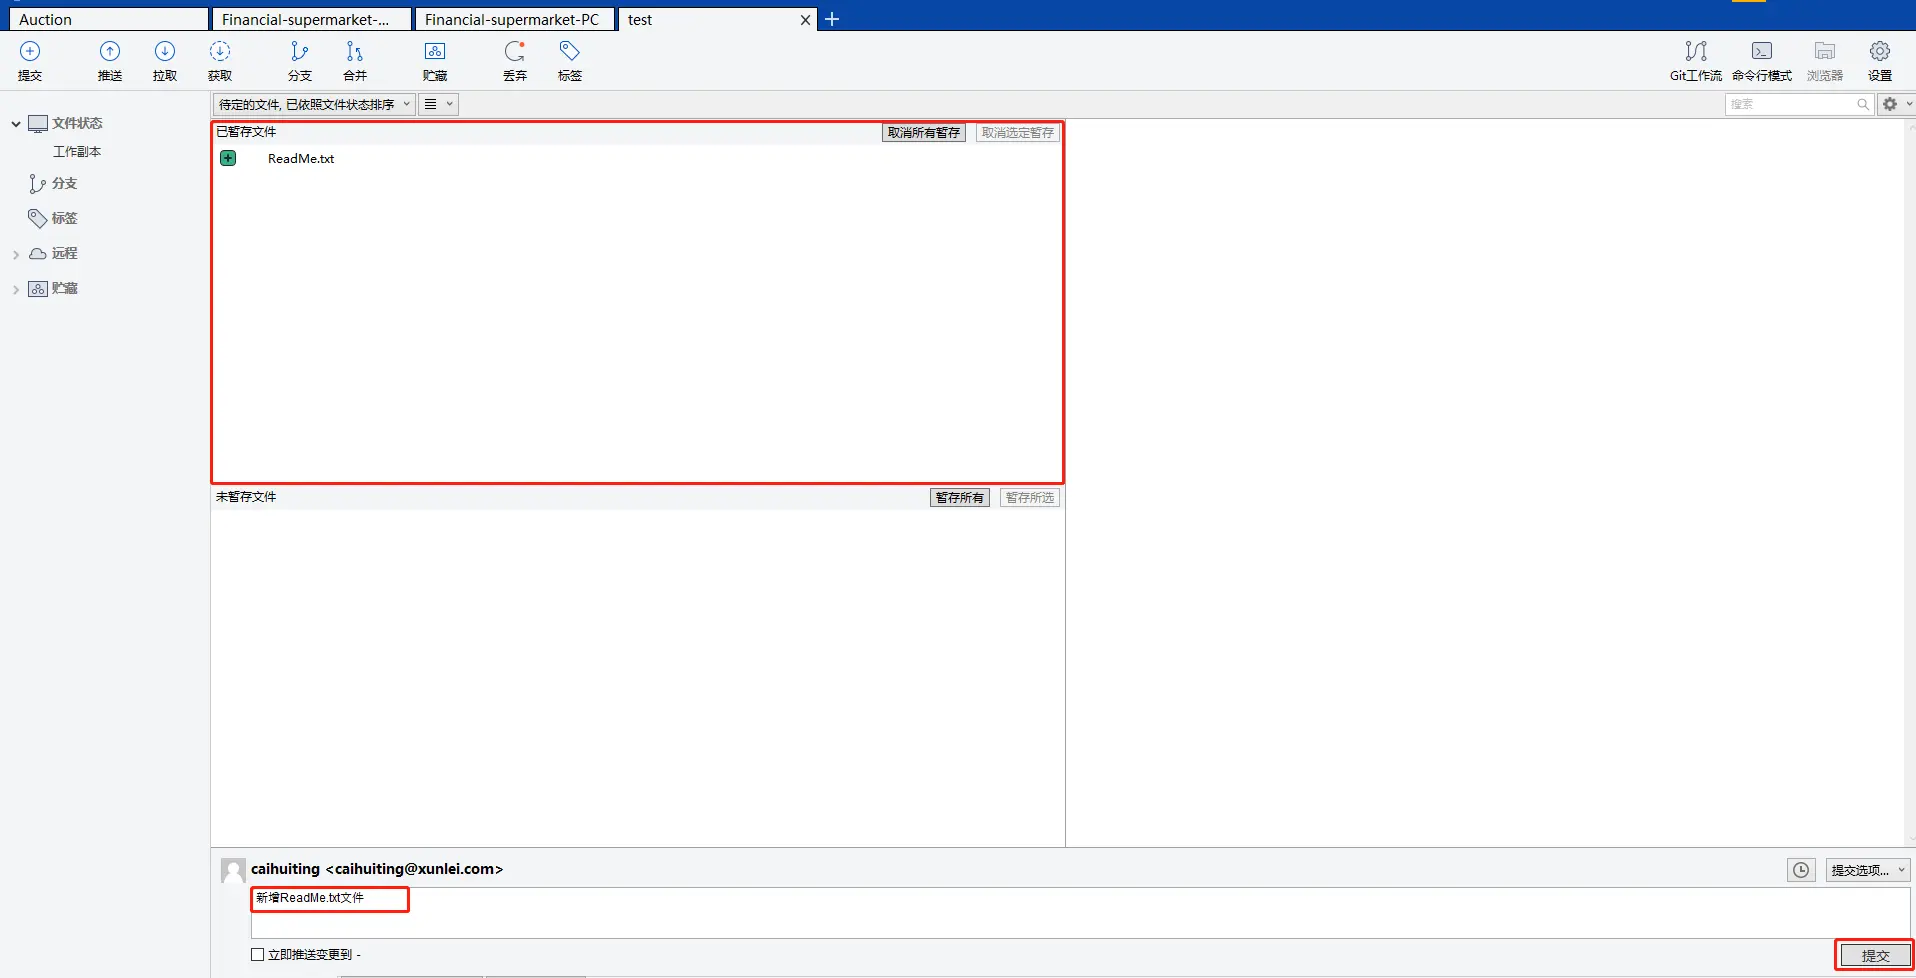Open the 设置 settings gear icon
The height and width of the screenshot is (978, 1916).
(1880, 51)
